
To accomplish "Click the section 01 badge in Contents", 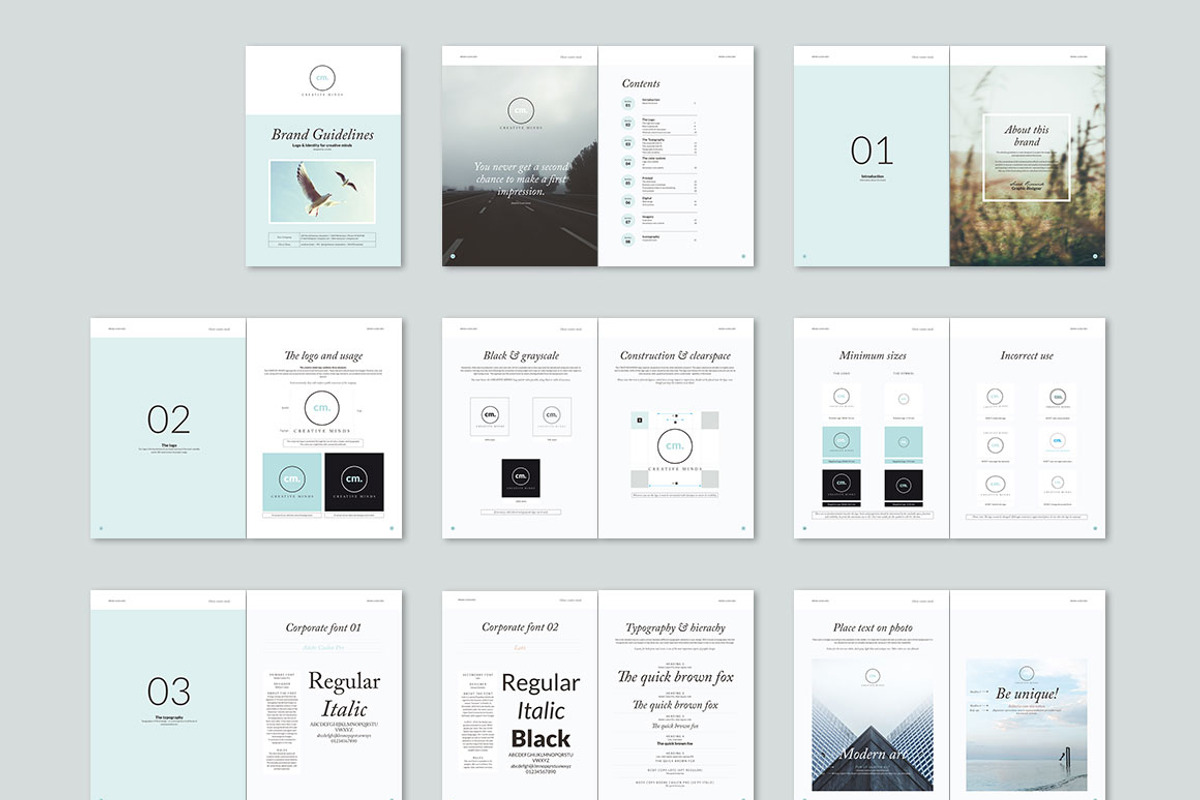I will coord(629,101).
